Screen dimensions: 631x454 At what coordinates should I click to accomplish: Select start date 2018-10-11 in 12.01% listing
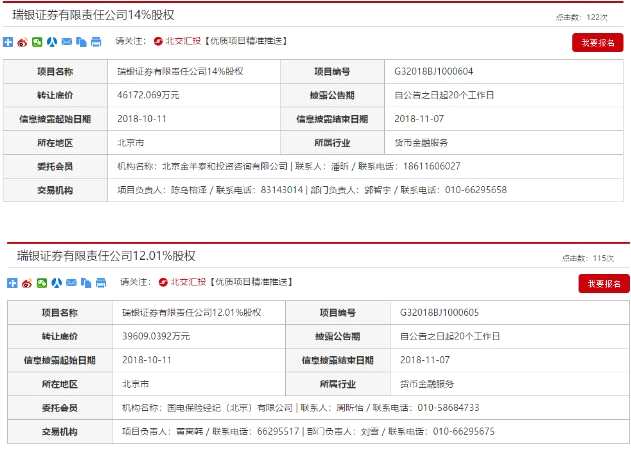click(147, 360)
